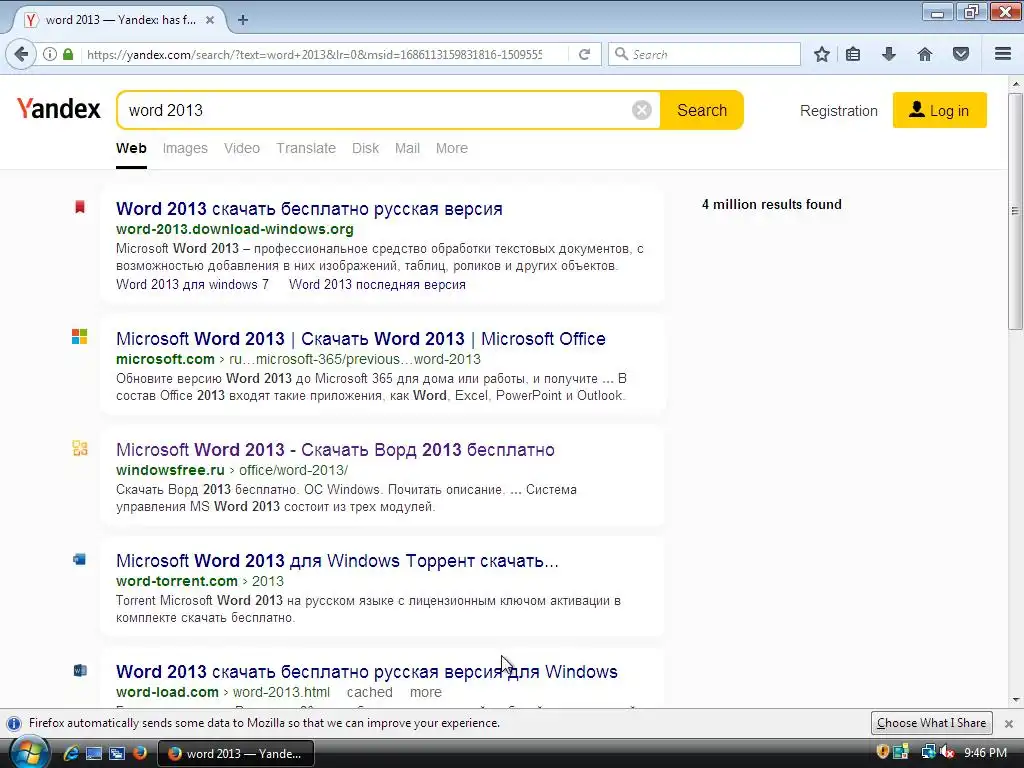Open the Mail tab
Image resolution: width=1024 pixels, height=768 pixels.
coord(407,148)
